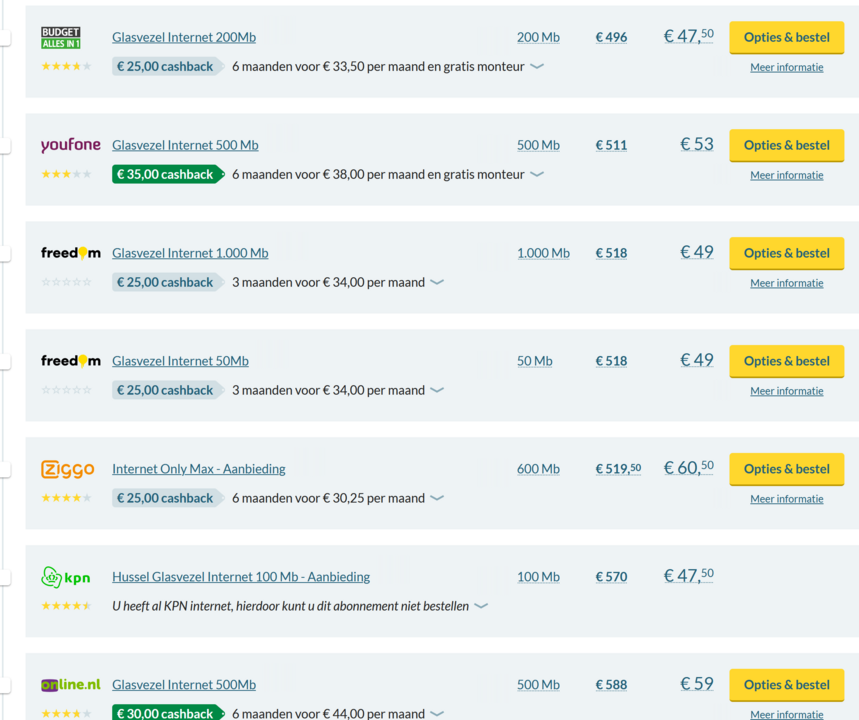
Task: Tick the compare checkbox for Ziggo Internet Only Max
Action: coord(4,470)
